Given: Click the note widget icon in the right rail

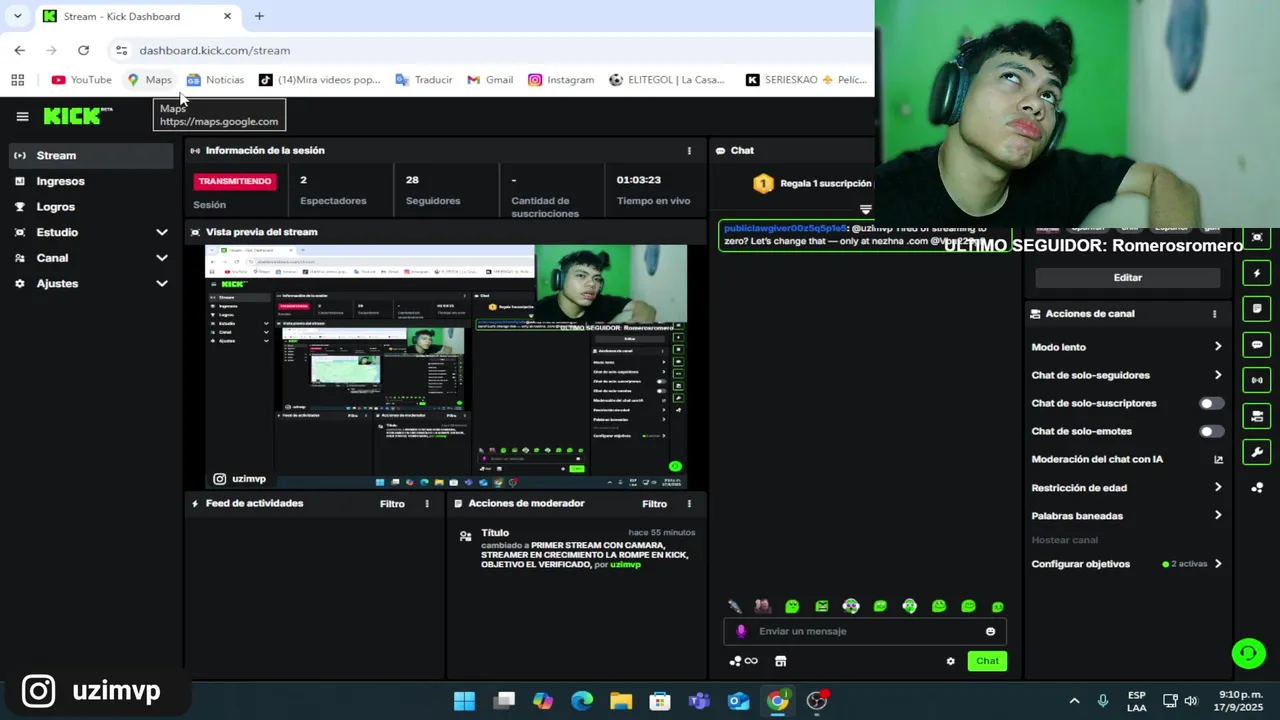Looking at the screenshot, I should pyautogui.click(x=1257, y=309).
